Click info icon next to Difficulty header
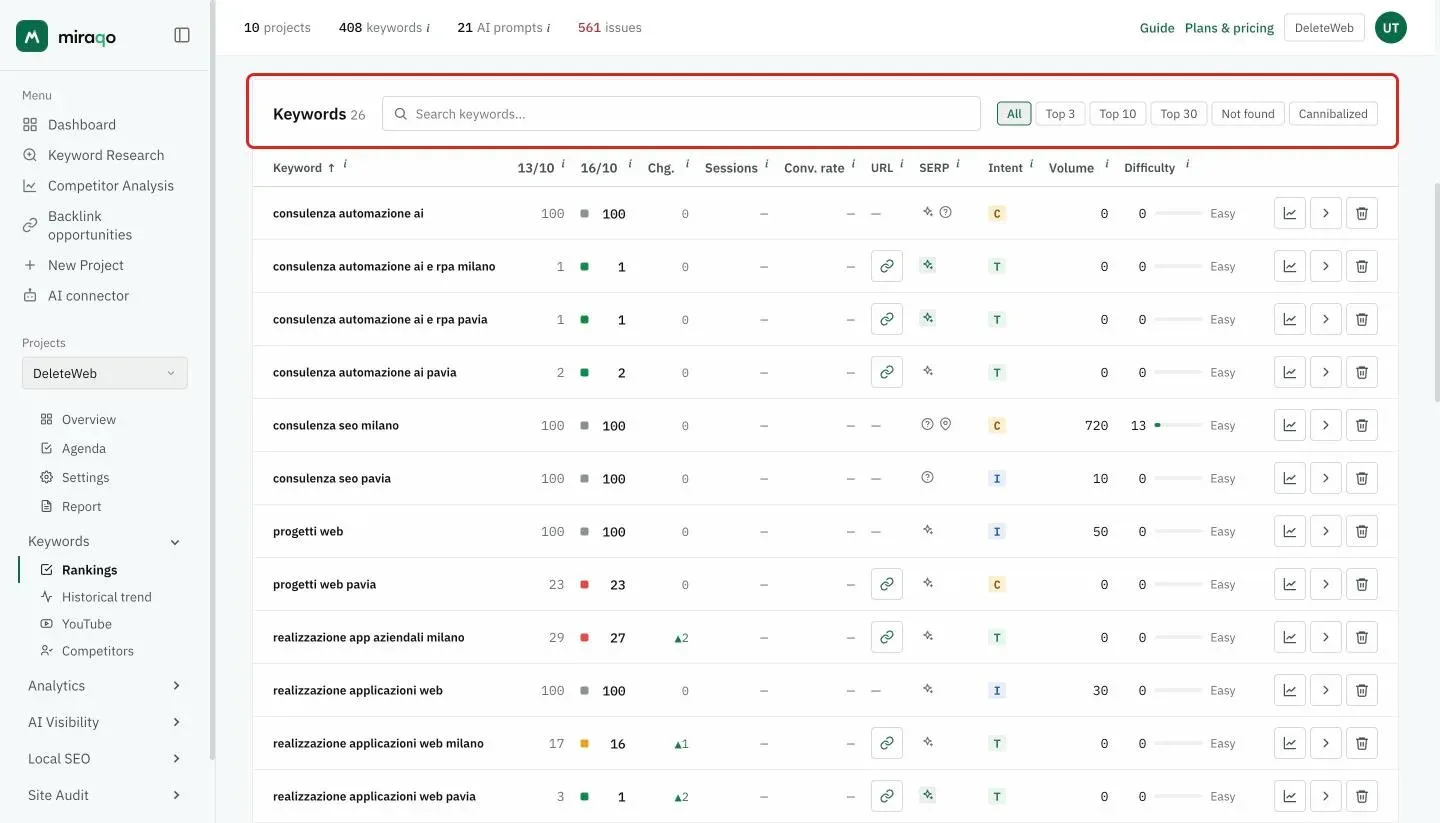Screen dimensions: 1440x823 click(1187, 164)
